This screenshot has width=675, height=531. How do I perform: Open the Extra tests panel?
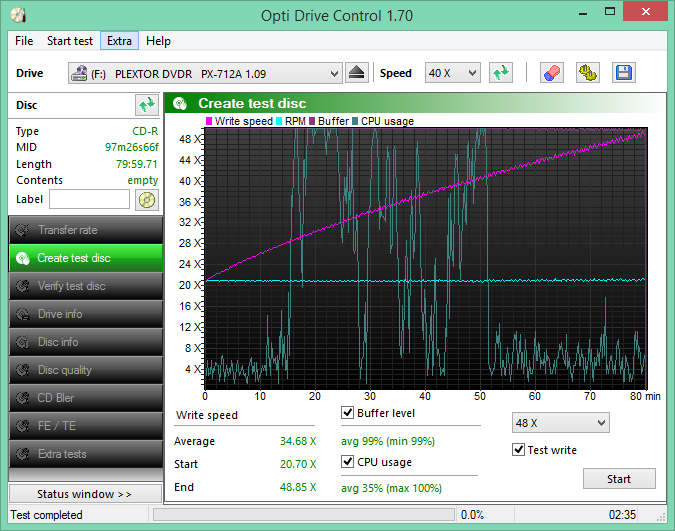86,454
